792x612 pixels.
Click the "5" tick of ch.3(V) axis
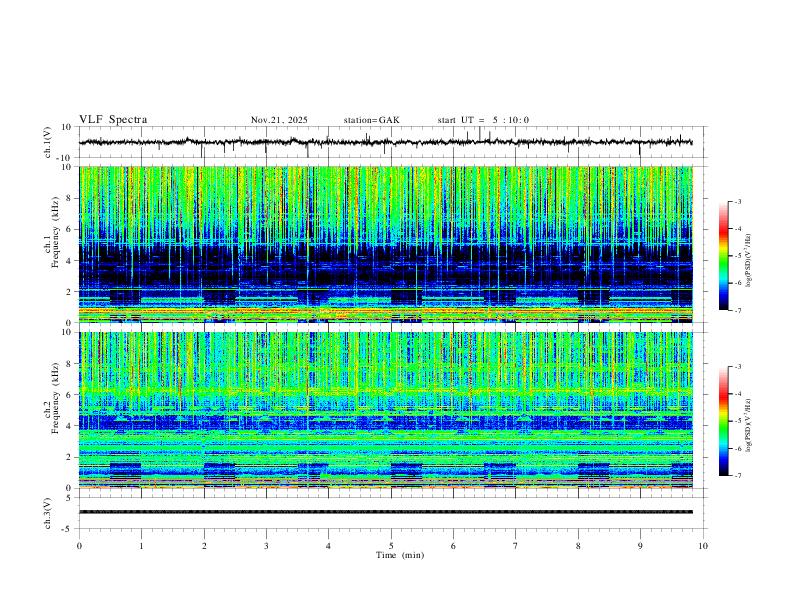click(69, 498)
